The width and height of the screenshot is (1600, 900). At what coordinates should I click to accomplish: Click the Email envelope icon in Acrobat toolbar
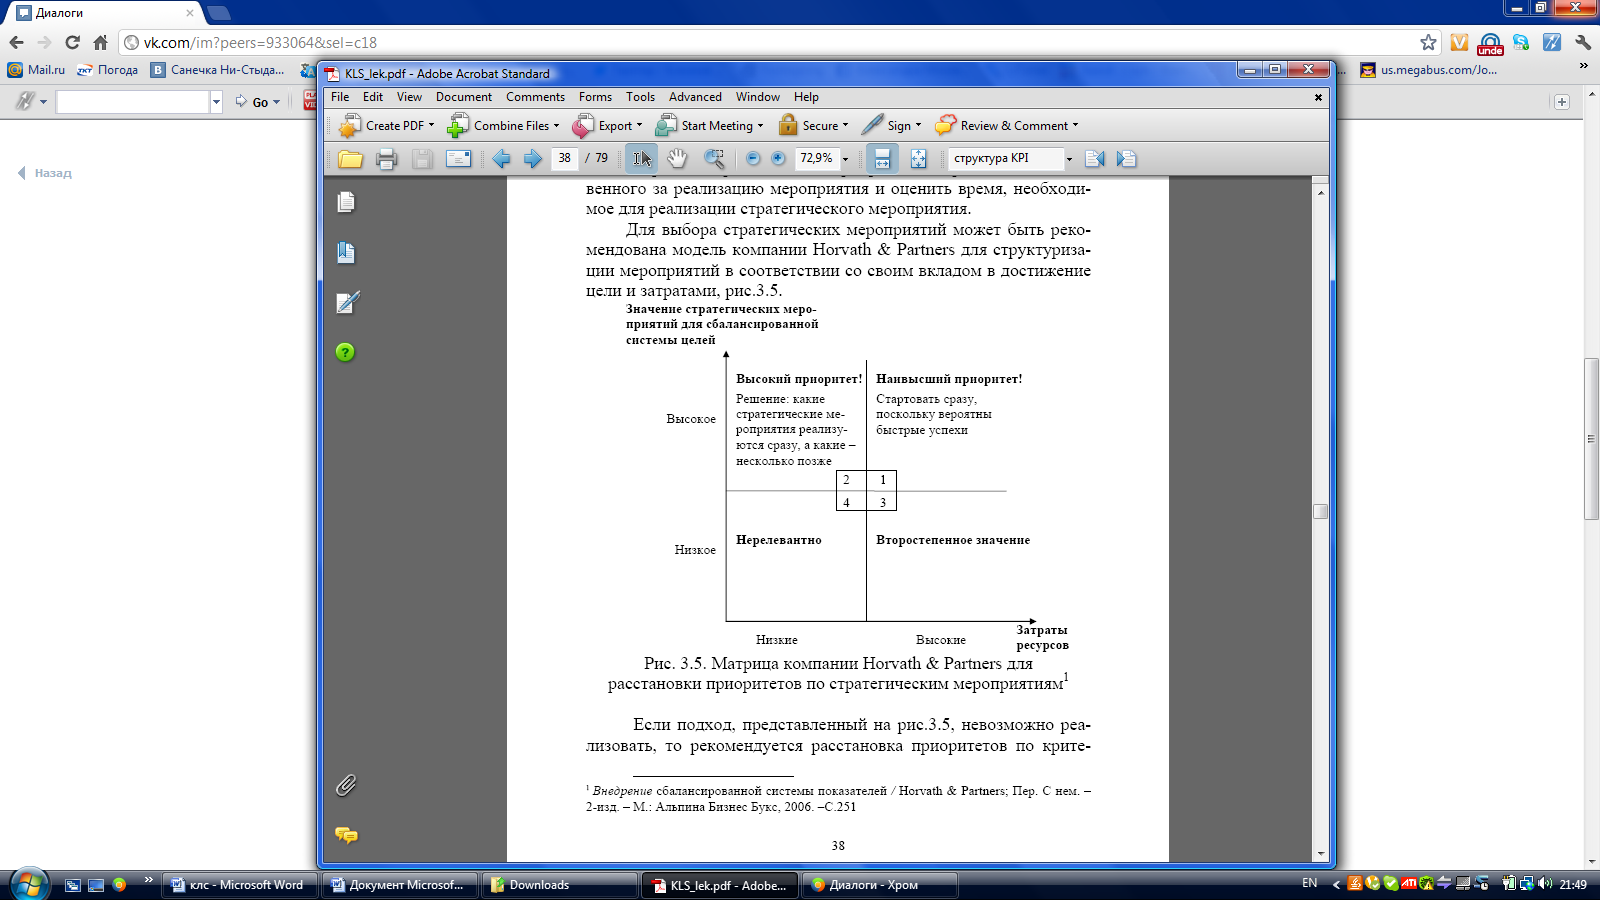(458, 158)
